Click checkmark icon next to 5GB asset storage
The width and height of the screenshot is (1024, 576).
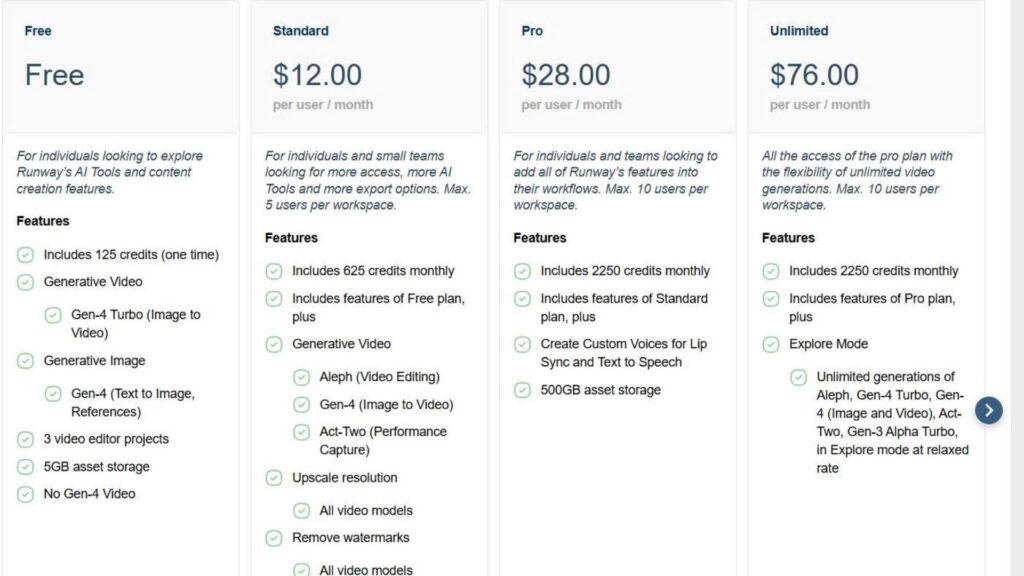pyautogui.click(x=25, y=467)
